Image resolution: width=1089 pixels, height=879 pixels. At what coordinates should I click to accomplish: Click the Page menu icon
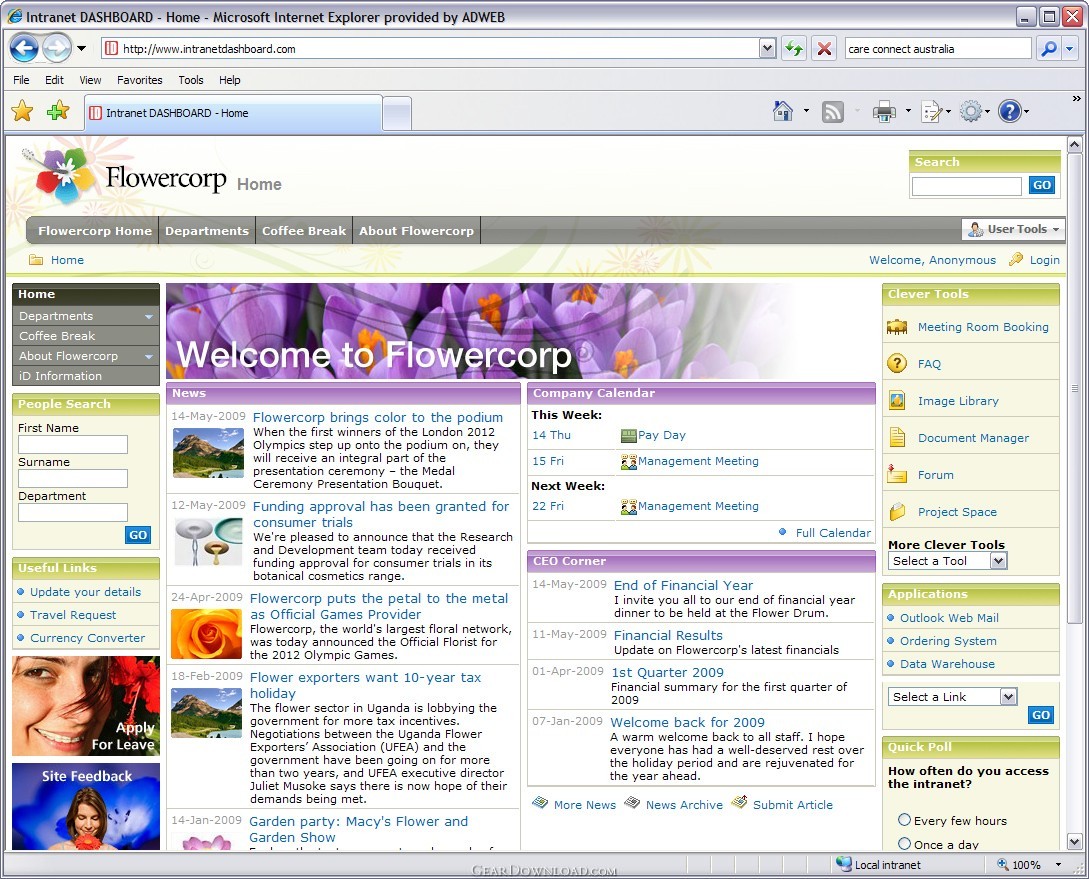pos(931,111)
